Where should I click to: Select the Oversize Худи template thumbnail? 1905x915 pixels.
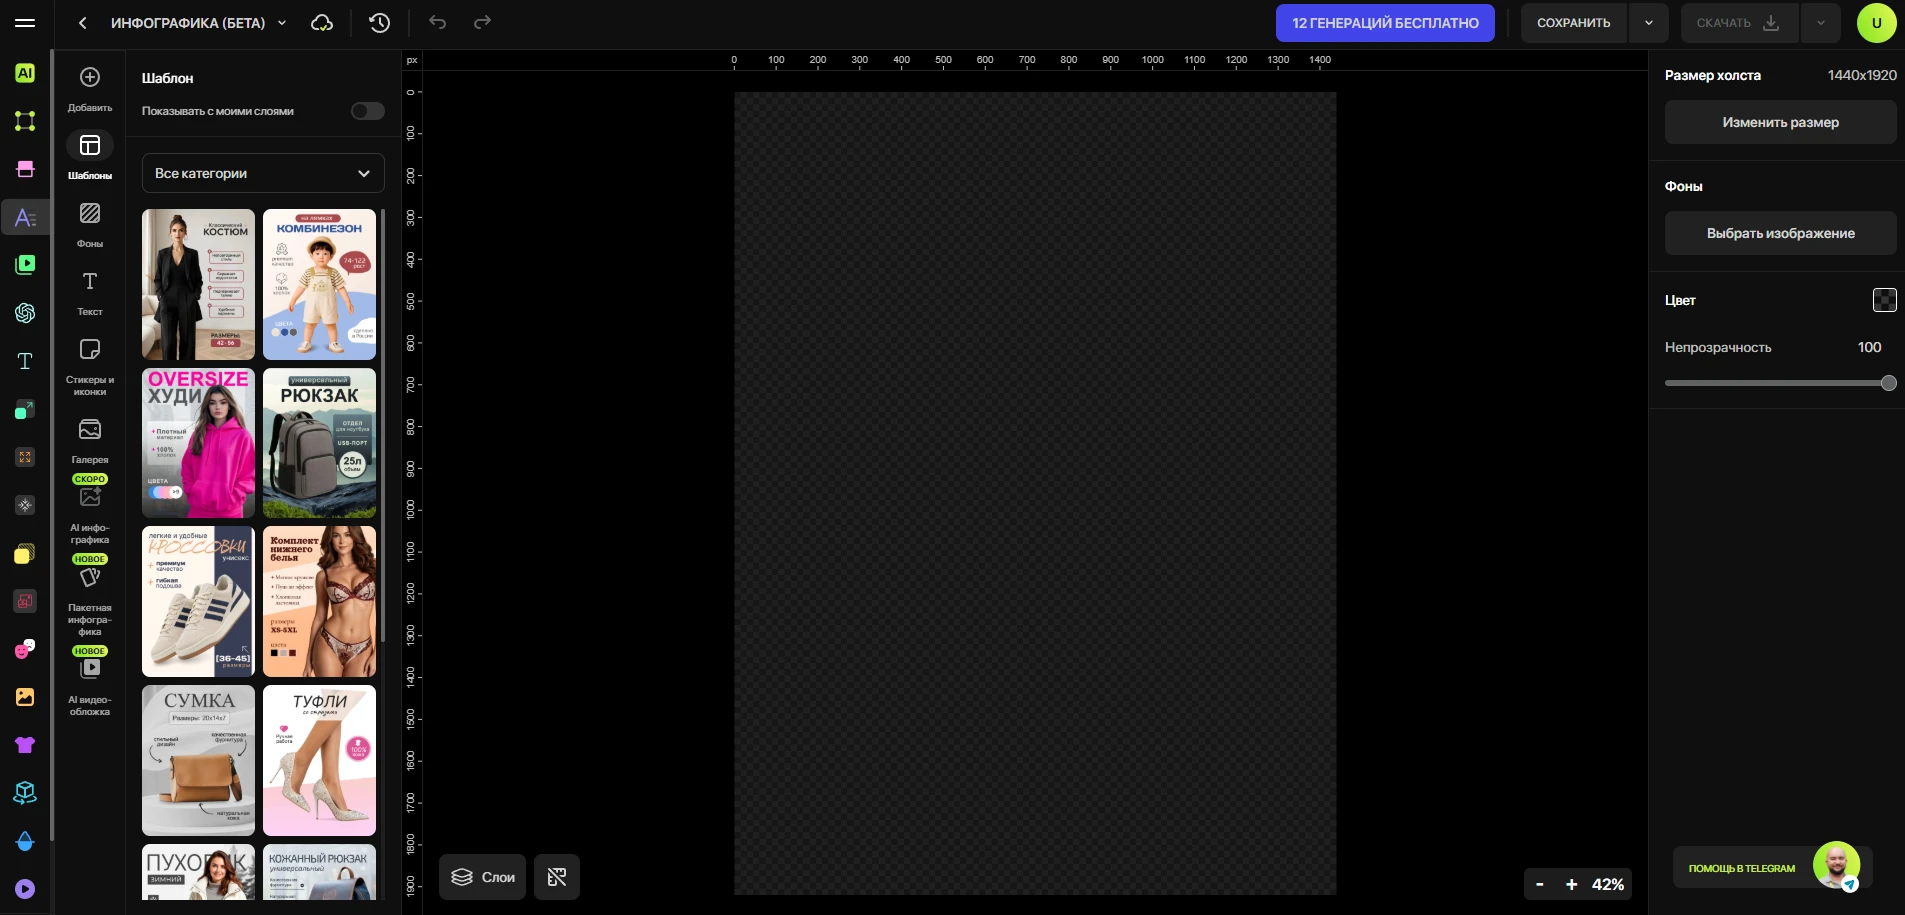198,443
